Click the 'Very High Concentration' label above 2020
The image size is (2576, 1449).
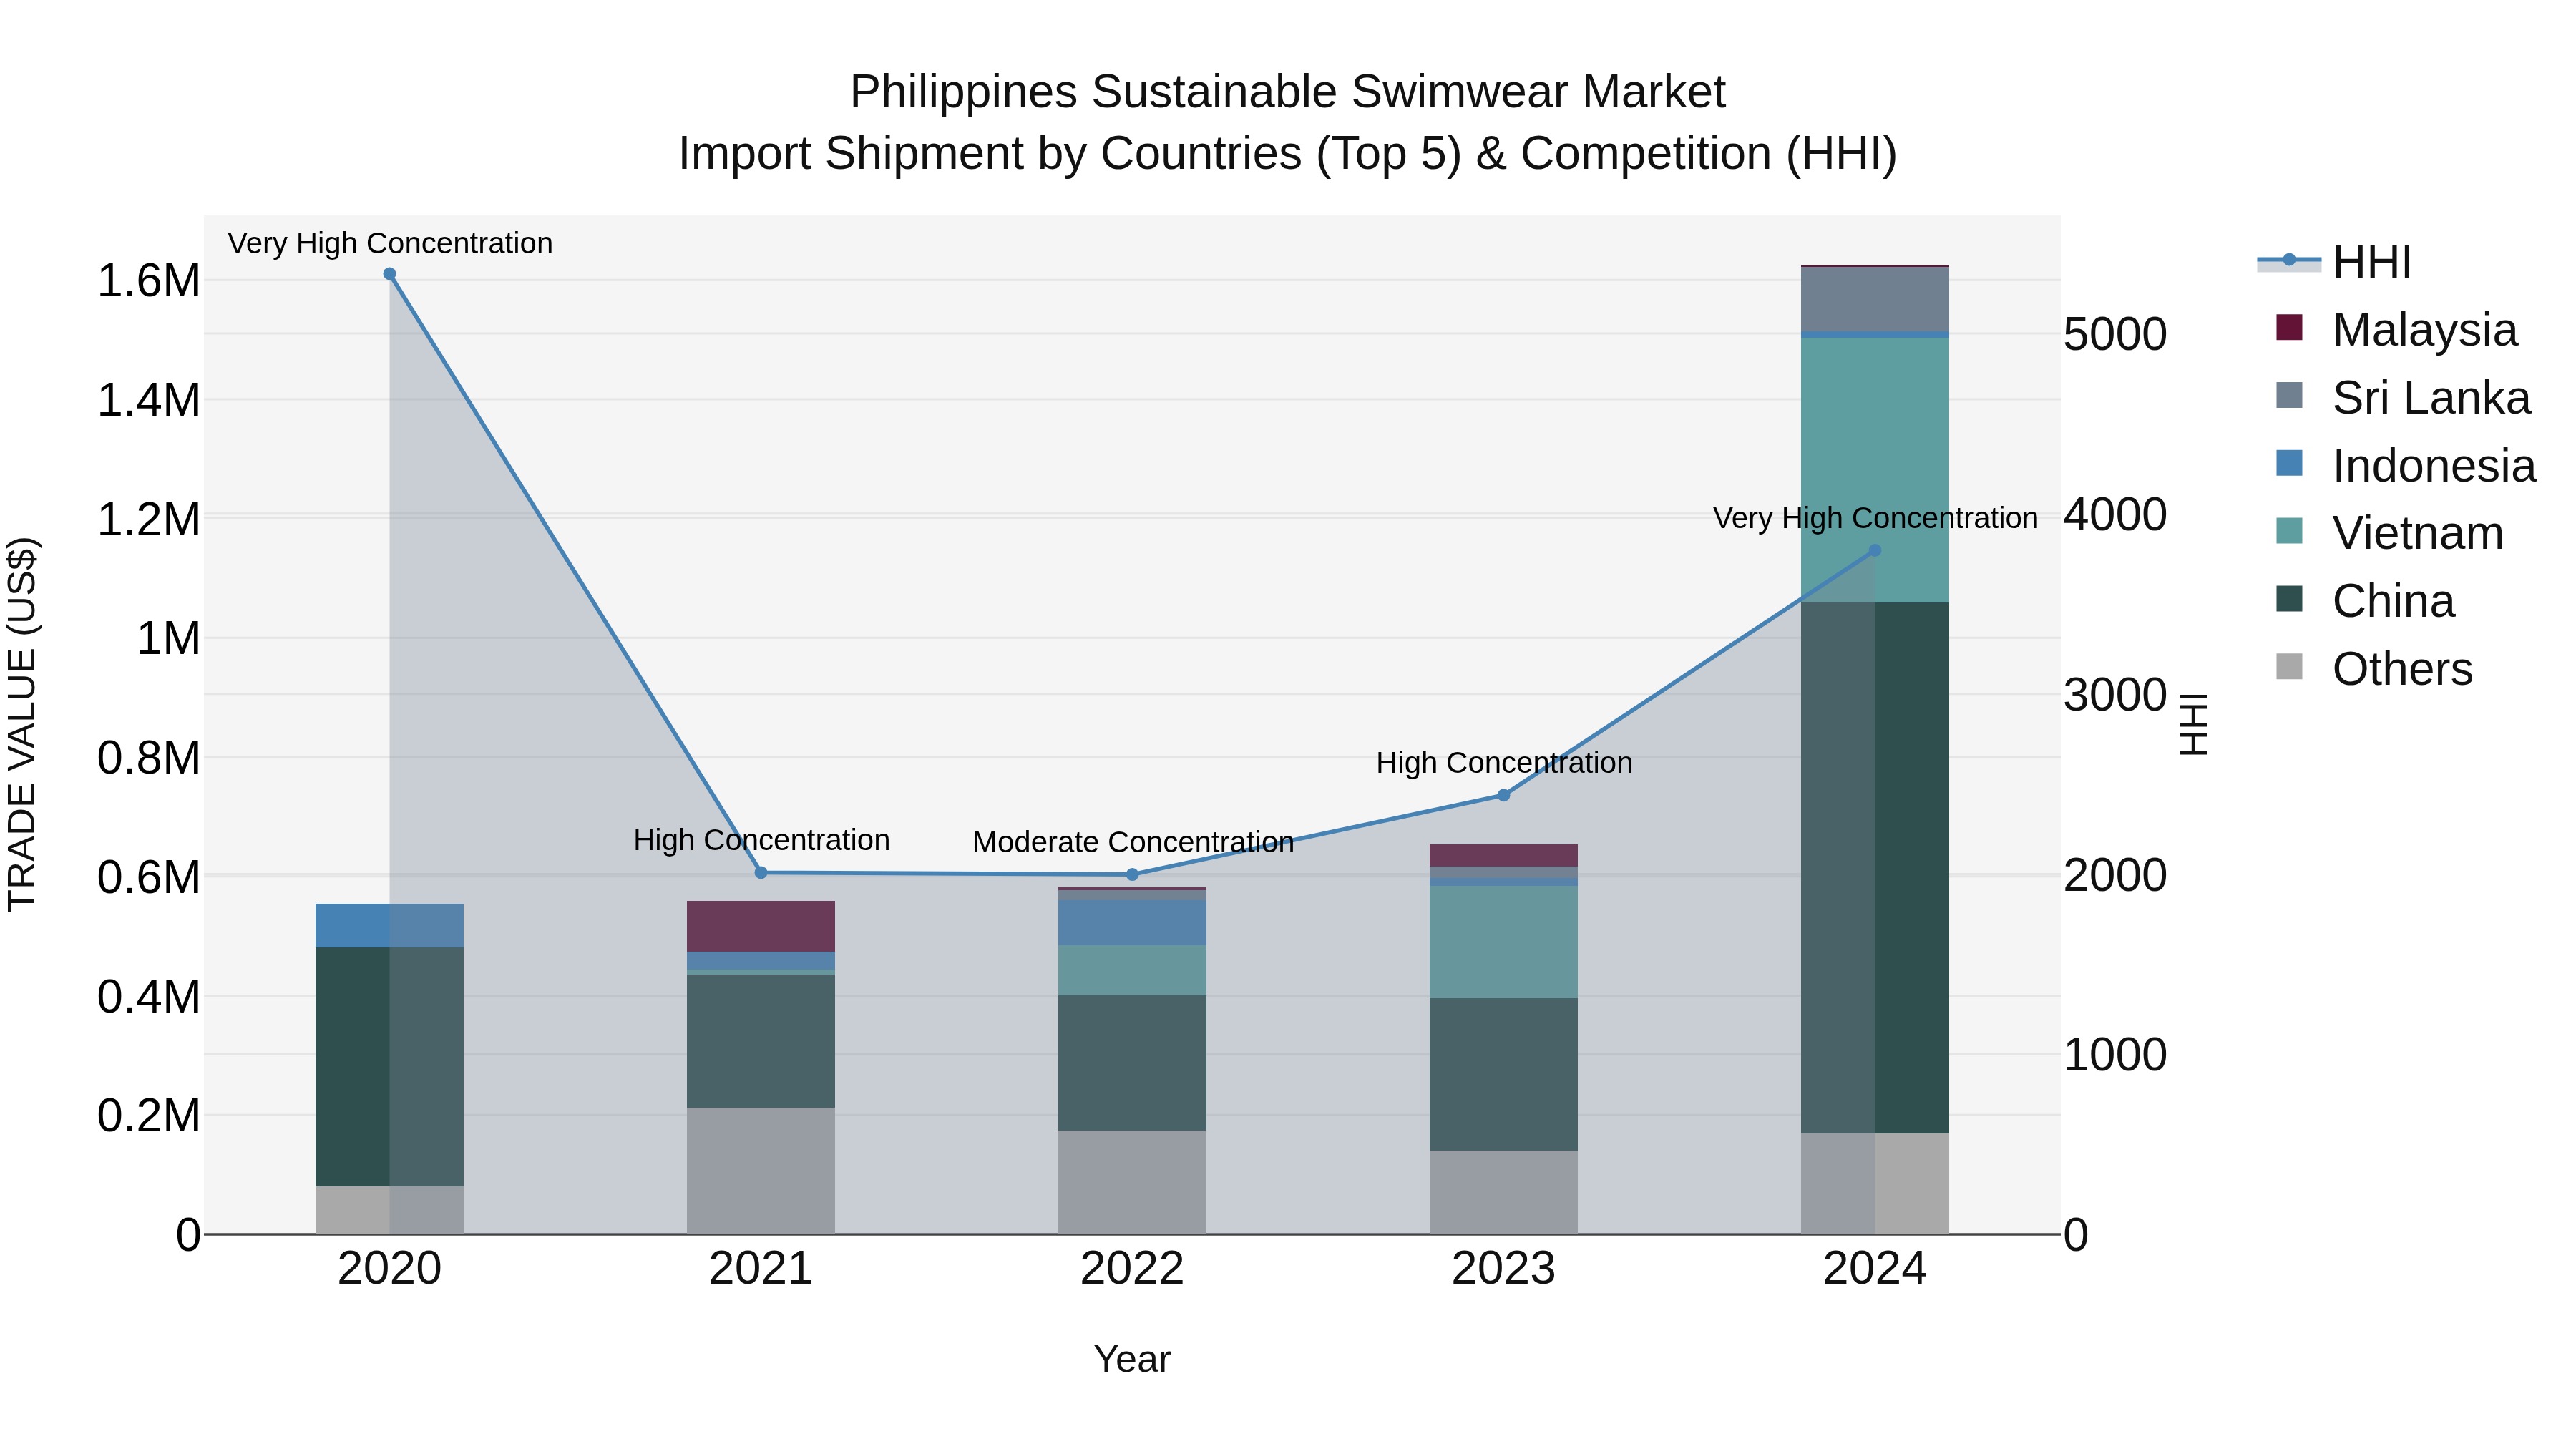(390, 243)
